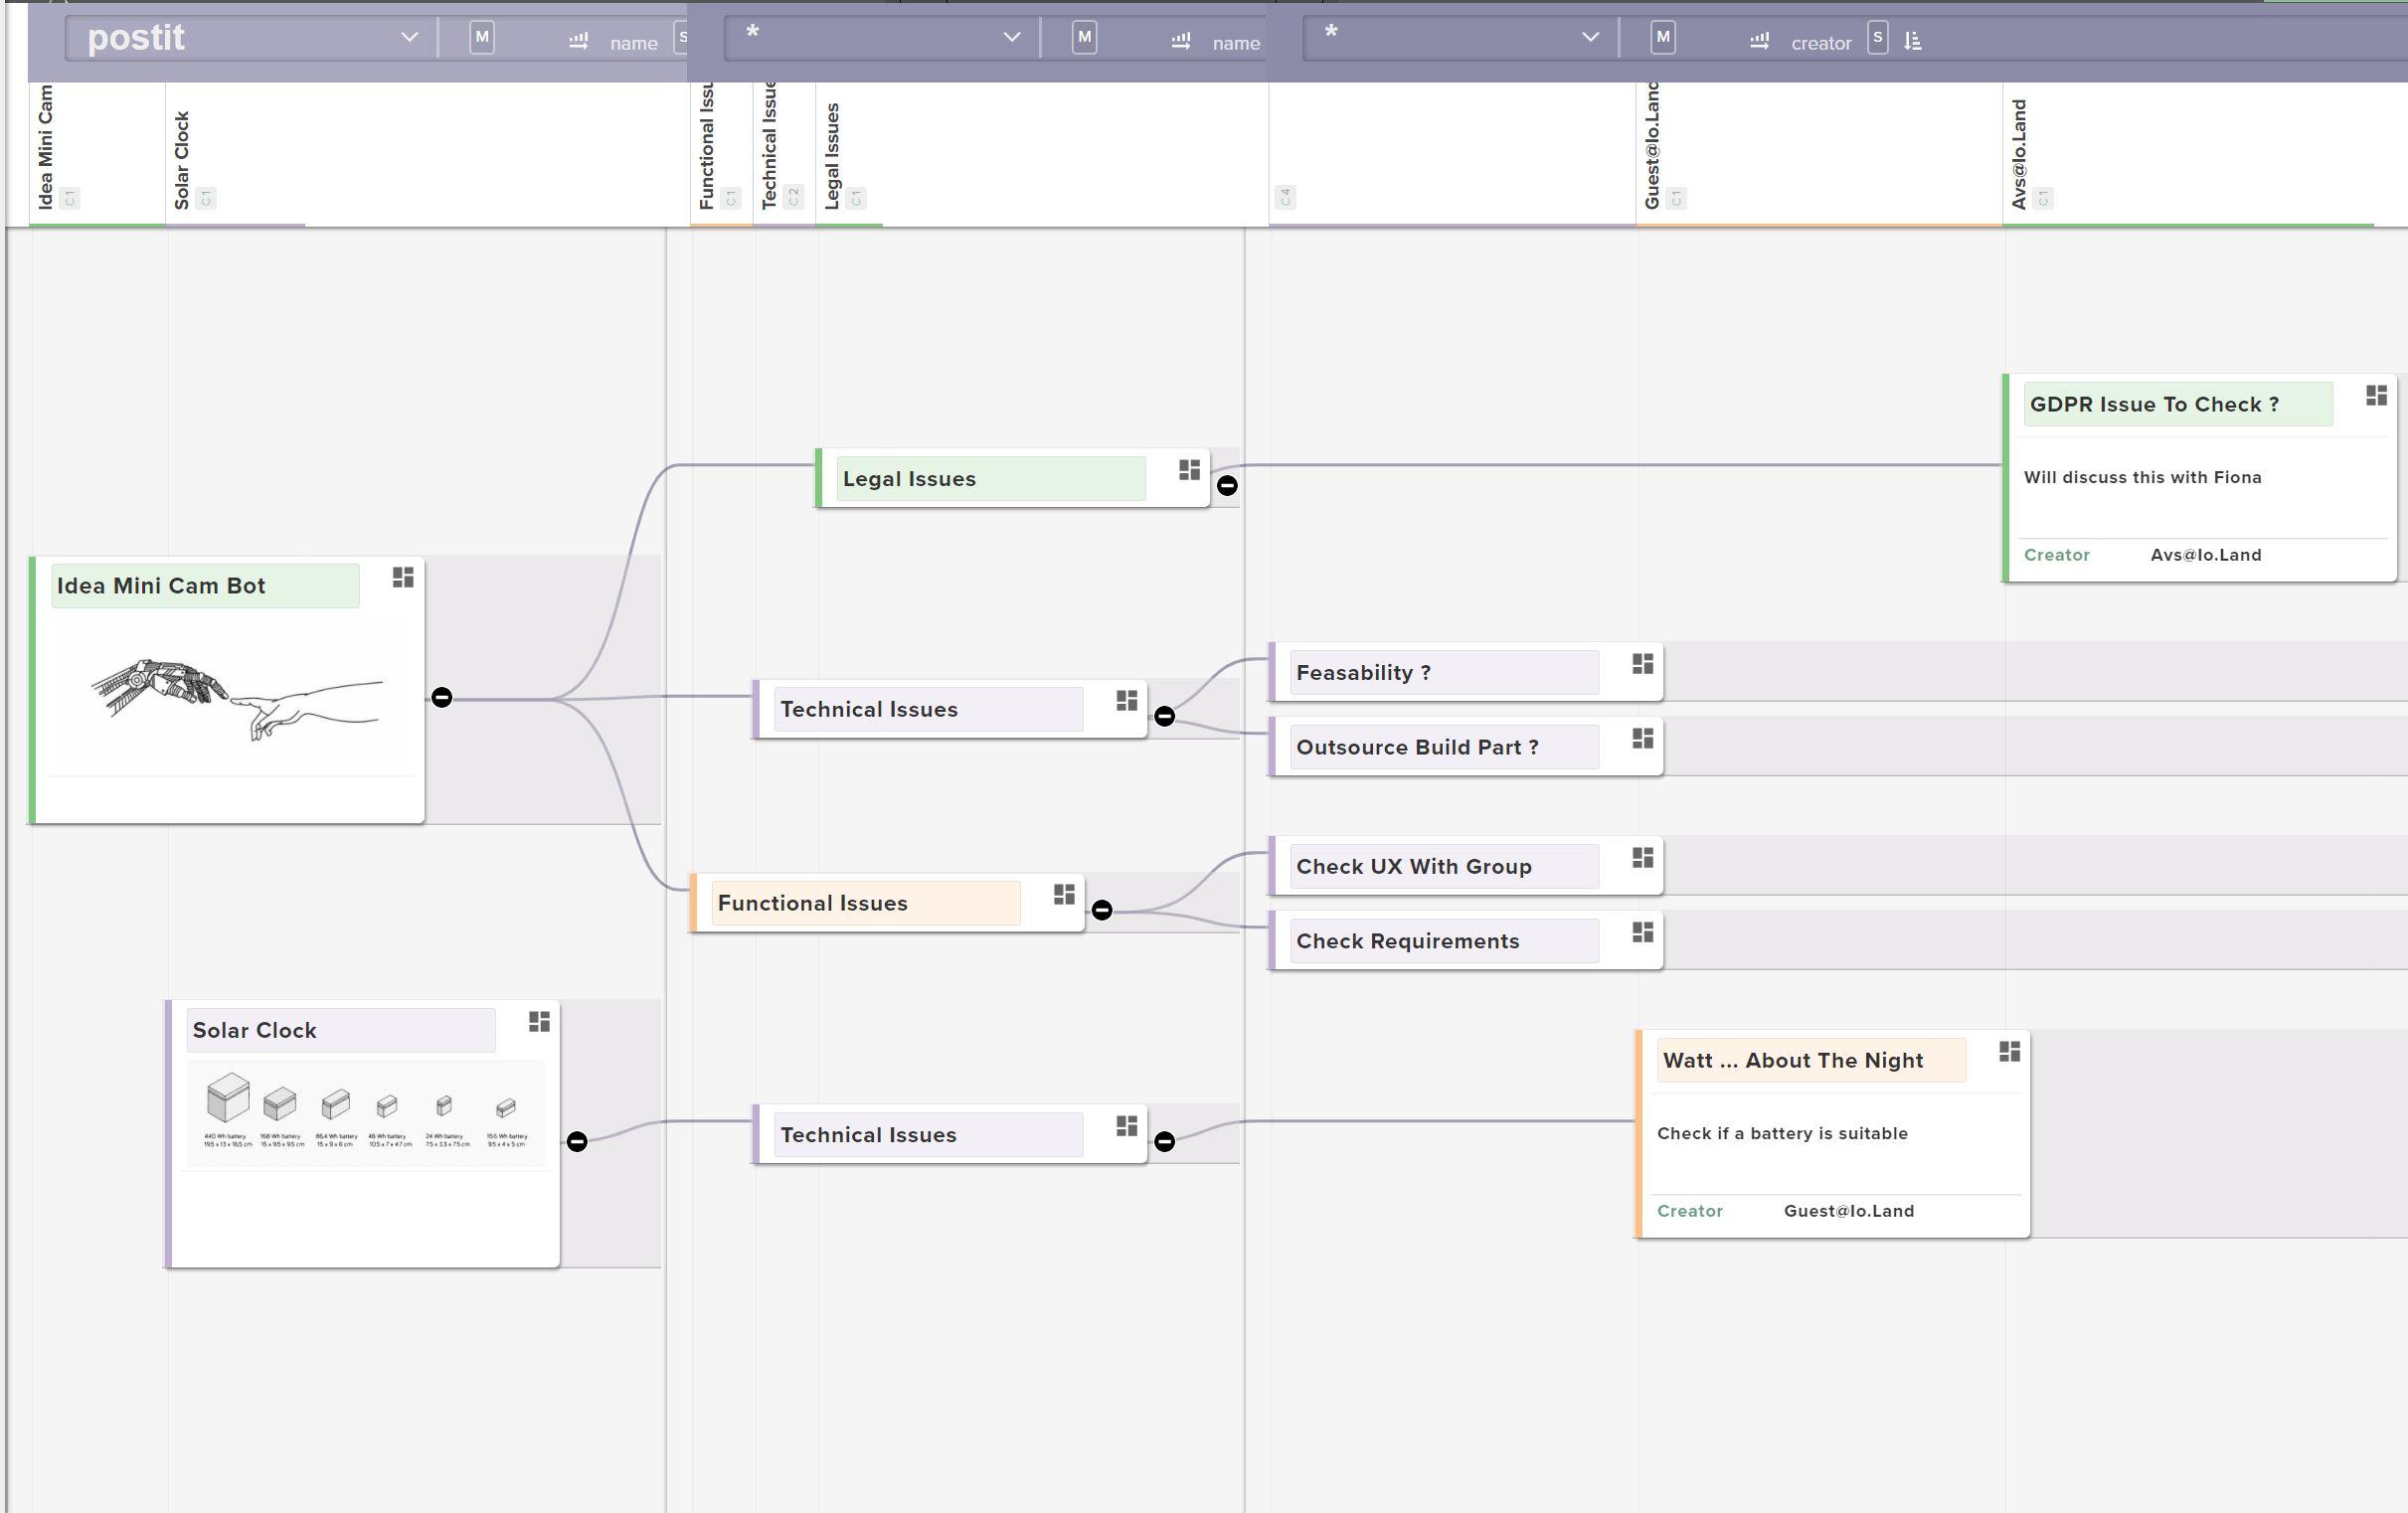Screen dimensions: 2408x1513
Task: Open grid icon on Legal Issues card
Action: pos(1189,470)
